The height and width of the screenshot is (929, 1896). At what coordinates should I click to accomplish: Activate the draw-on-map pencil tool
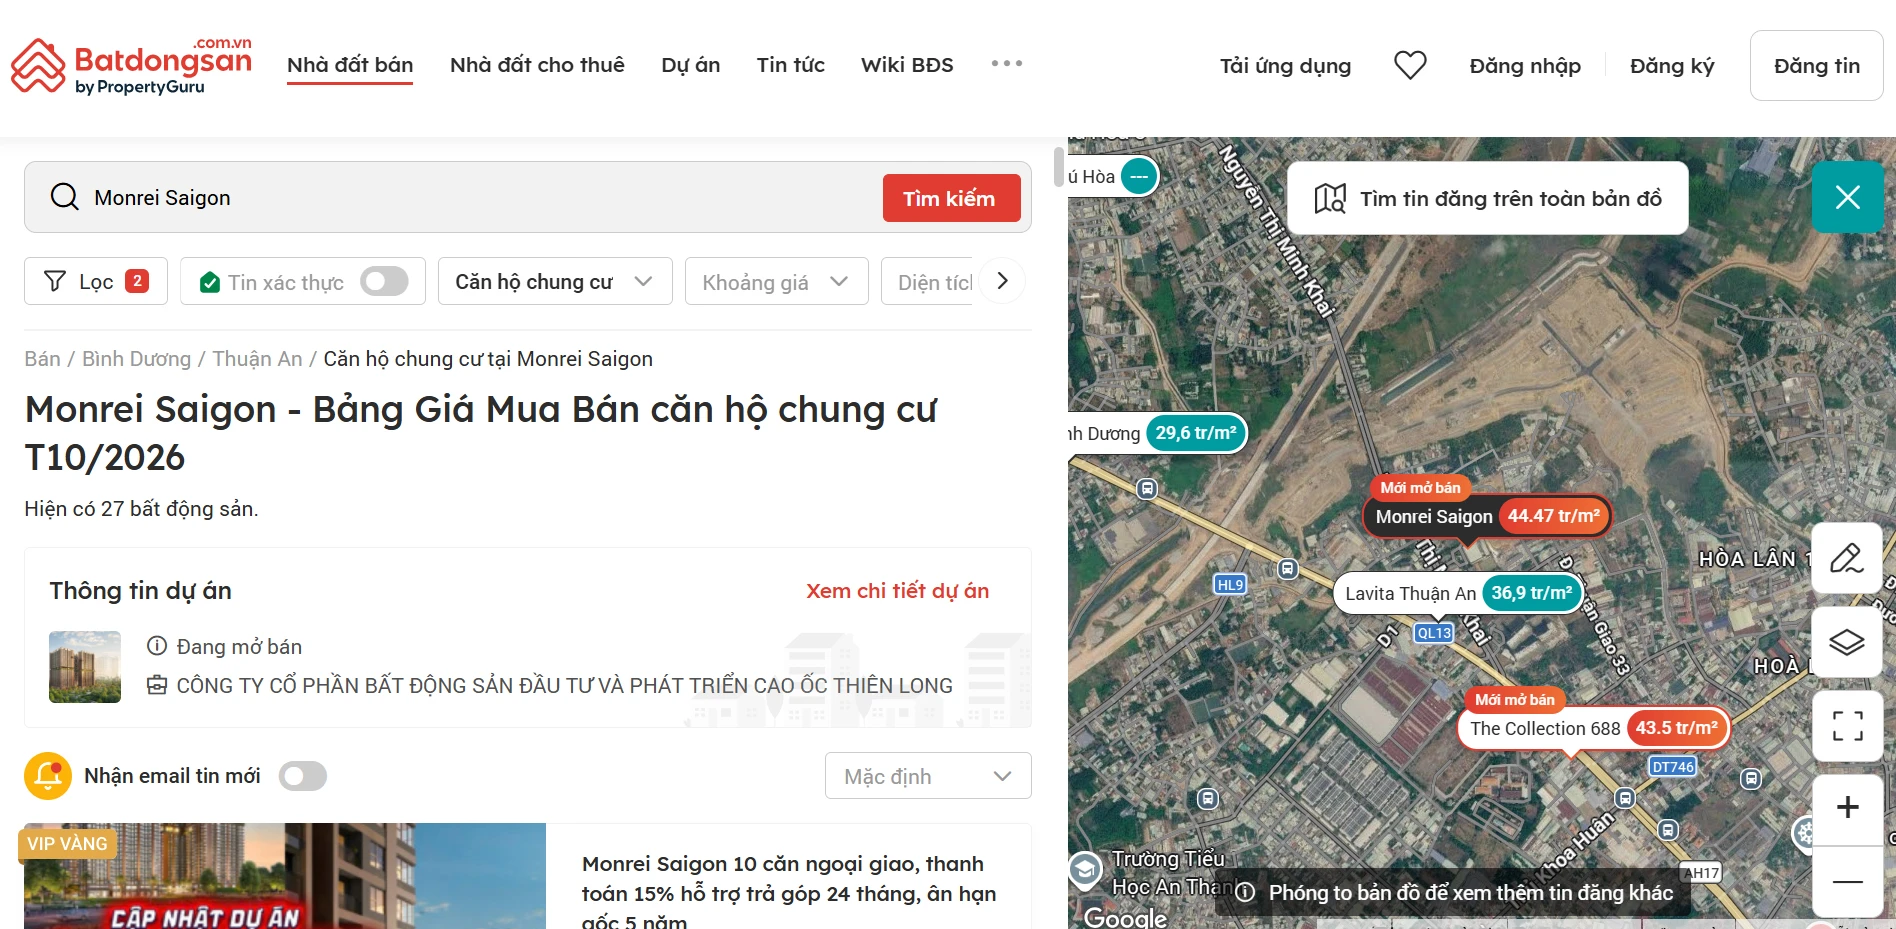(x=1847, y=558)
